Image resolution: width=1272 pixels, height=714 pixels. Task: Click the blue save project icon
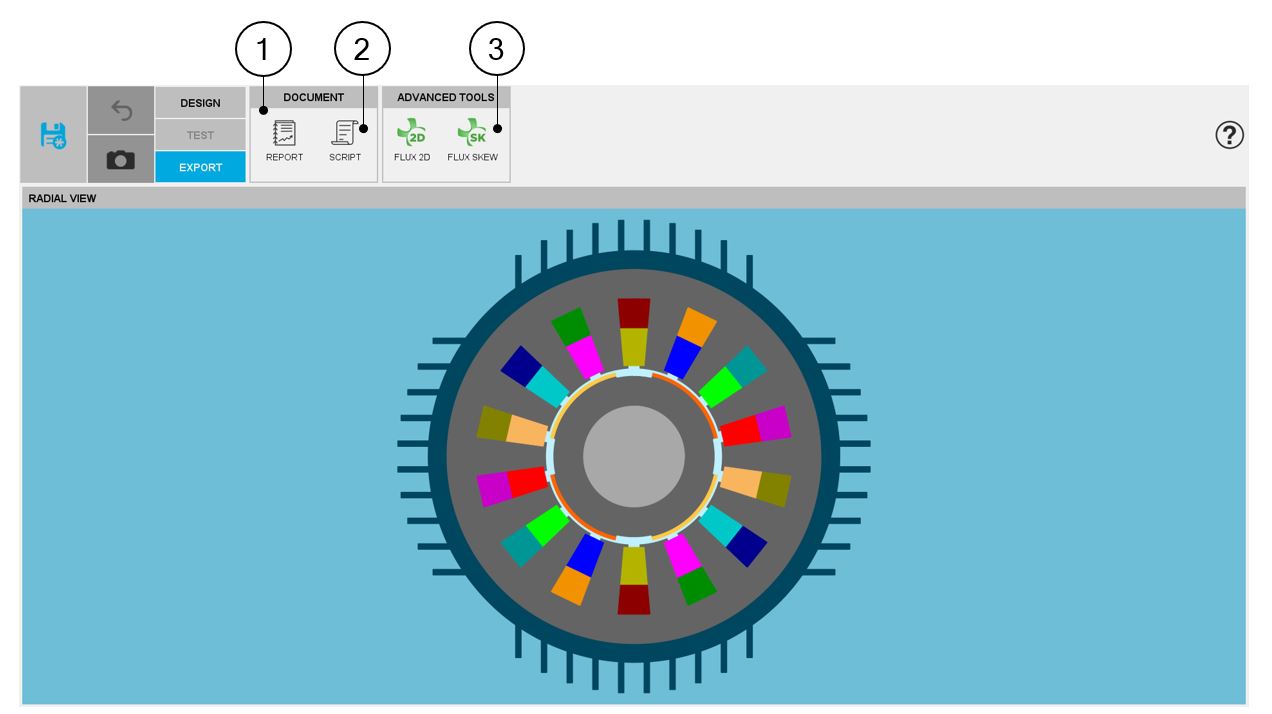click(53, 135)
